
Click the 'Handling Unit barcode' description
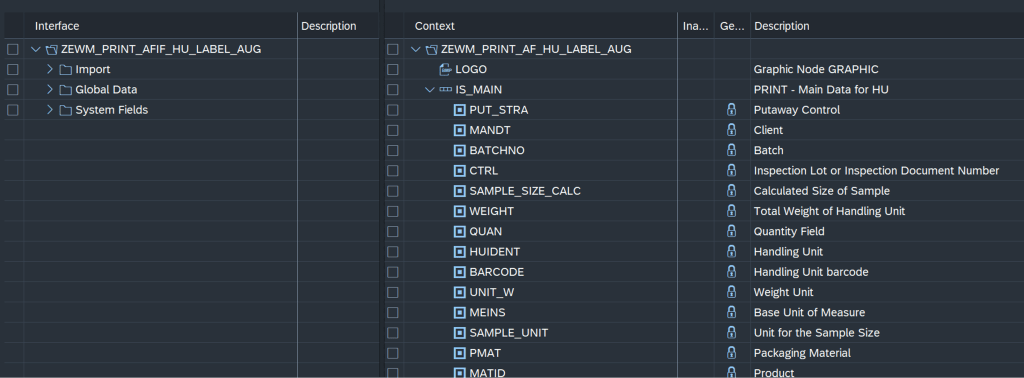coord(811,272)
